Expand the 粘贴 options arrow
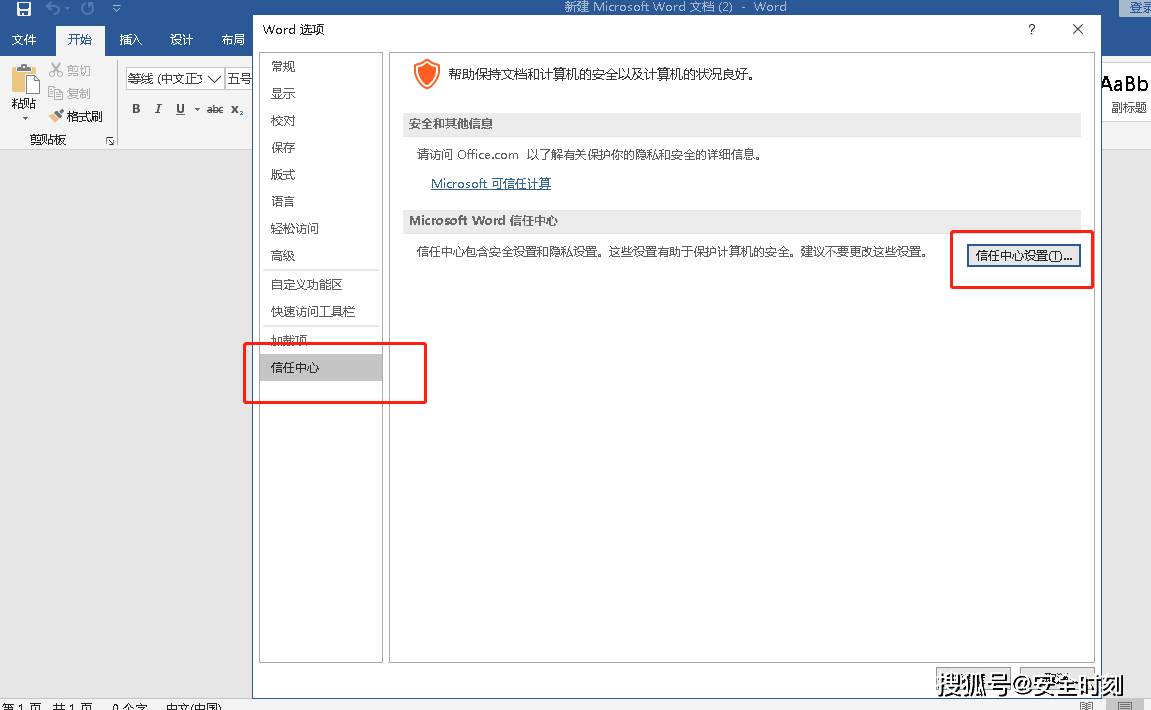The height and width of the screenshot is (710, 1151). [x=25, y=118]
